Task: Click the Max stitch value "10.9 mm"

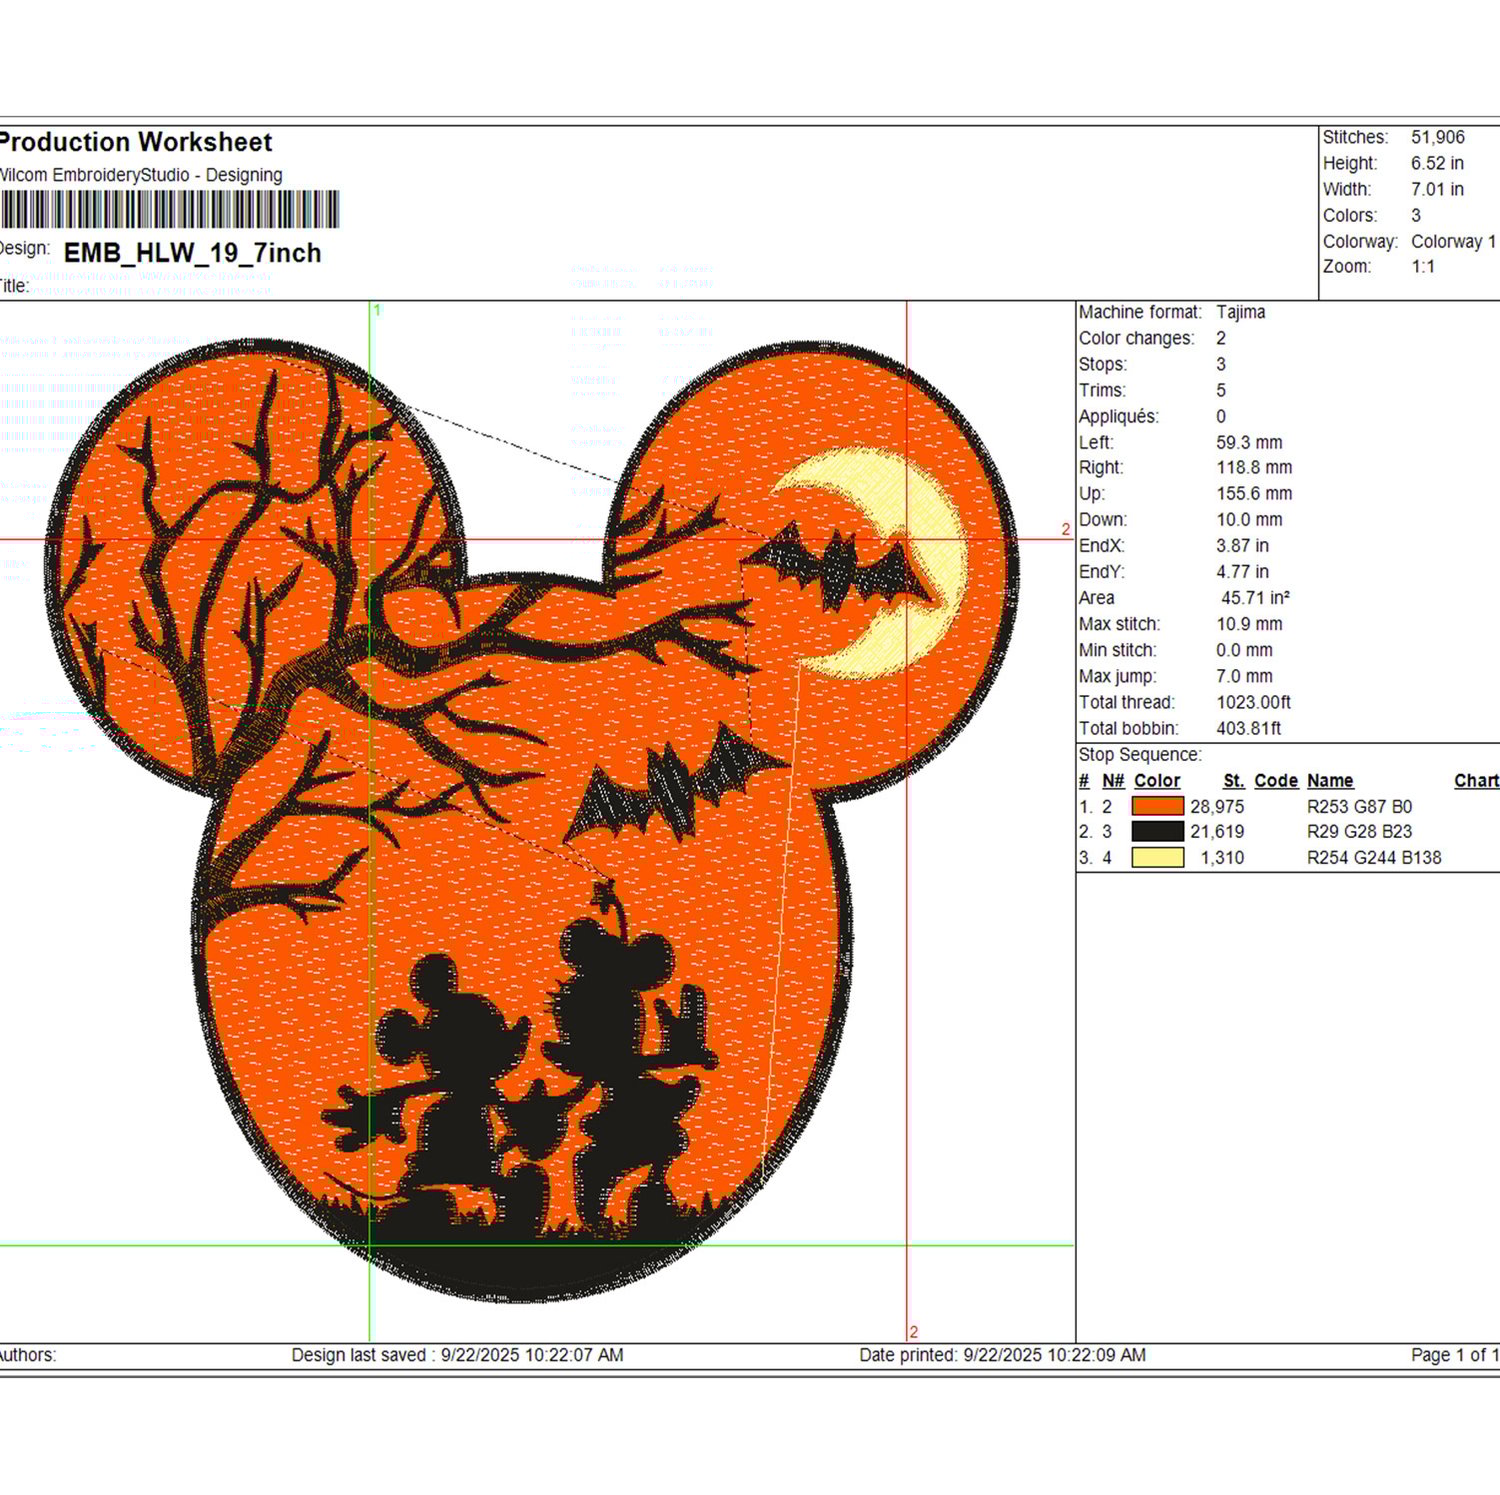Action: point(1249,624)
